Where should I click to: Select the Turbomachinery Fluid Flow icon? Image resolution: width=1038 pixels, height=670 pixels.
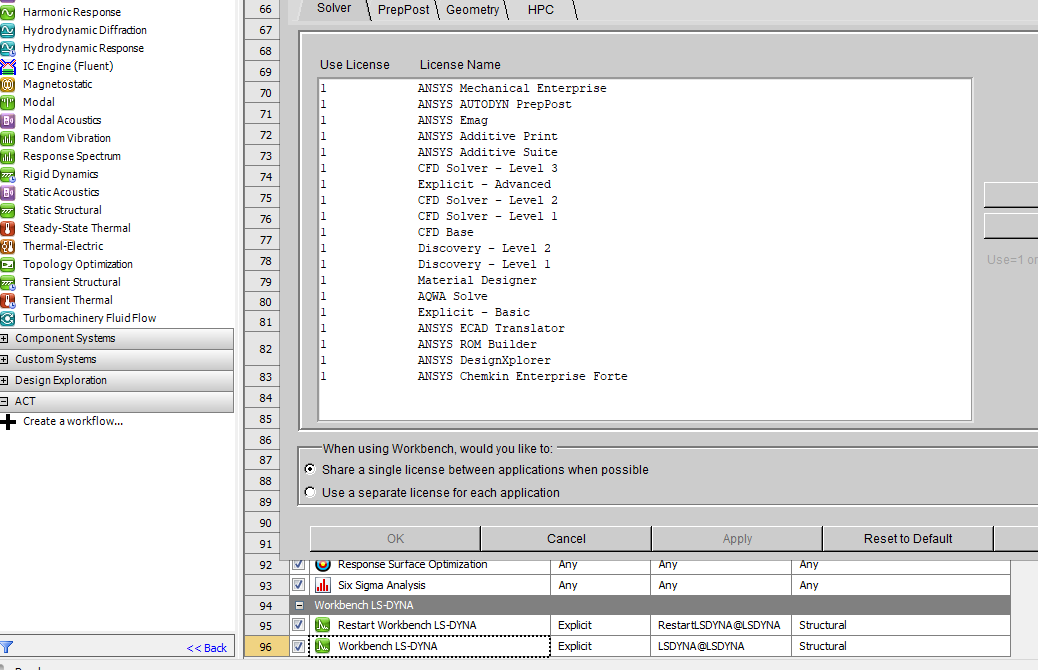click(7, 318)
